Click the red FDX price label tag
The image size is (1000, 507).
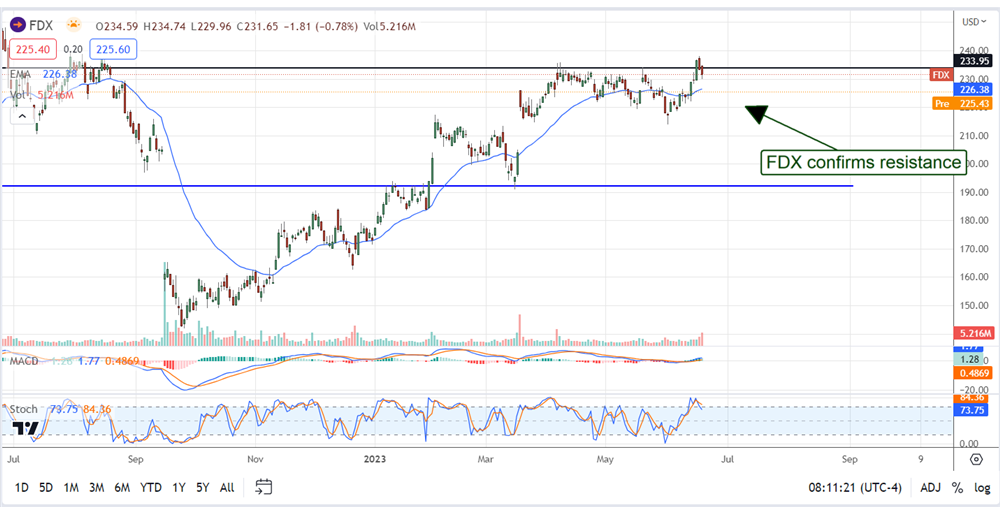(940, 75)
